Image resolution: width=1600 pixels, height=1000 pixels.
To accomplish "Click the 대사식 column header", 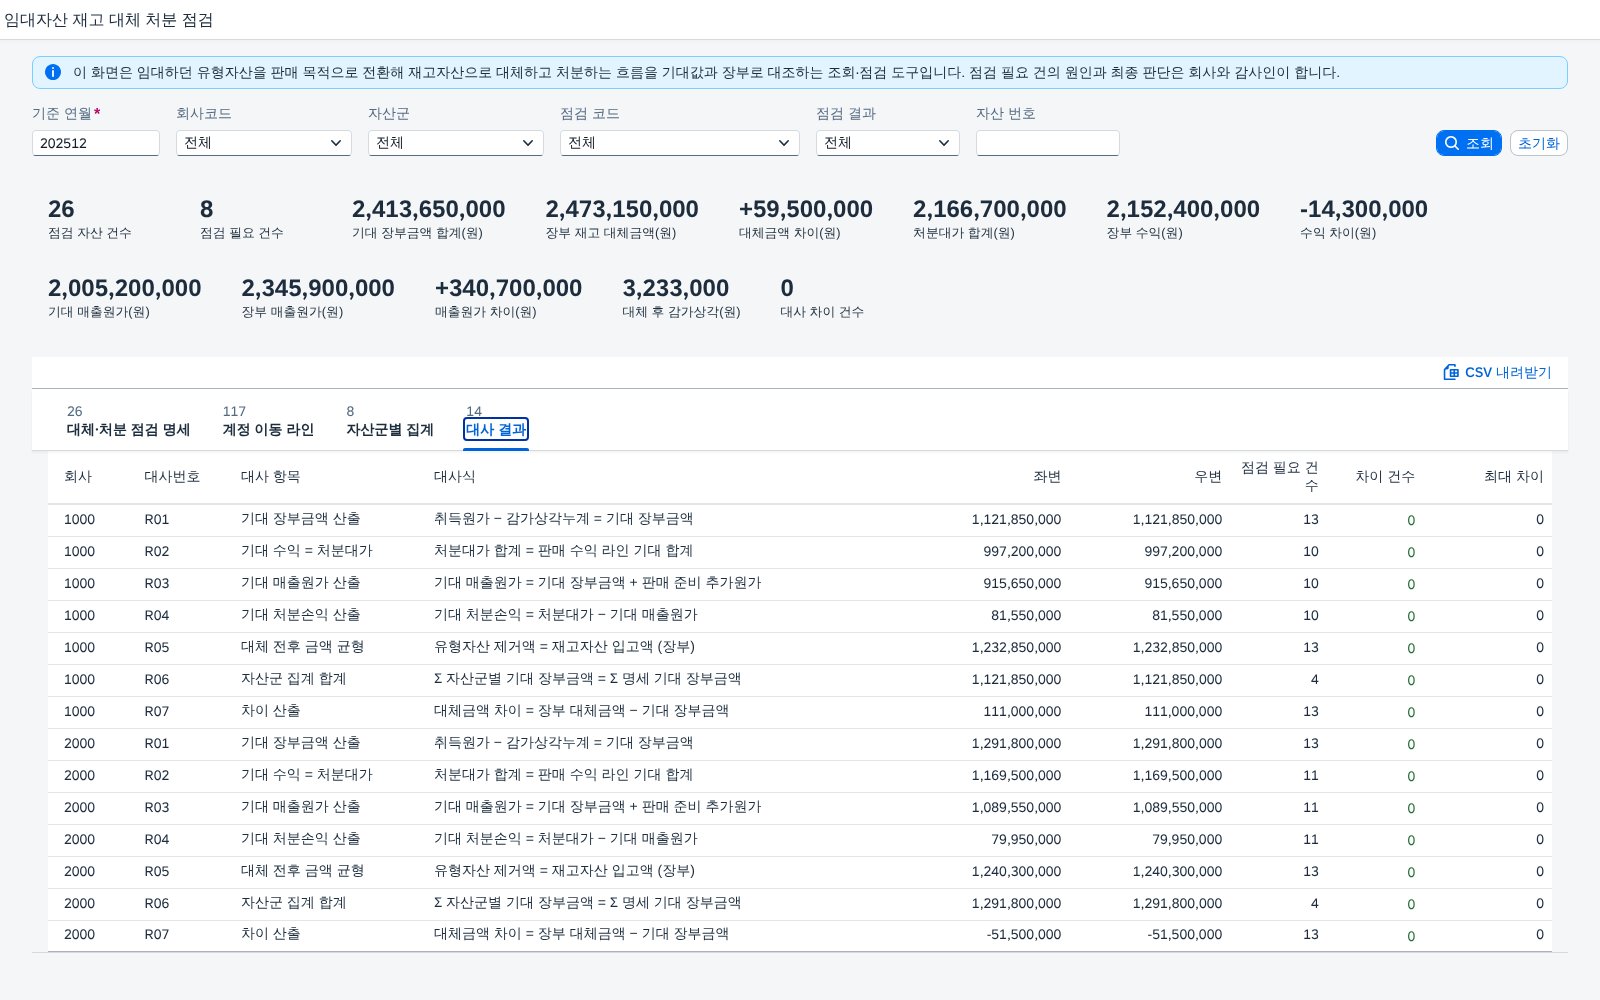I will point(455,477).
